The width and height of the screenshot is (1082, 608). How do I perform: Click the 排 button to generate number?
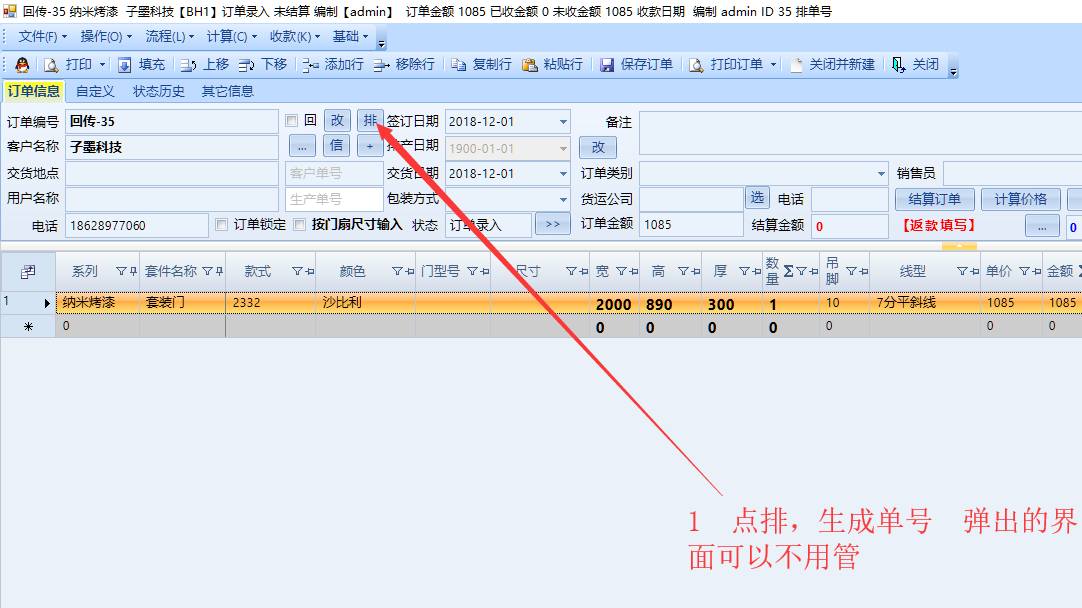[x=370, y=121]
